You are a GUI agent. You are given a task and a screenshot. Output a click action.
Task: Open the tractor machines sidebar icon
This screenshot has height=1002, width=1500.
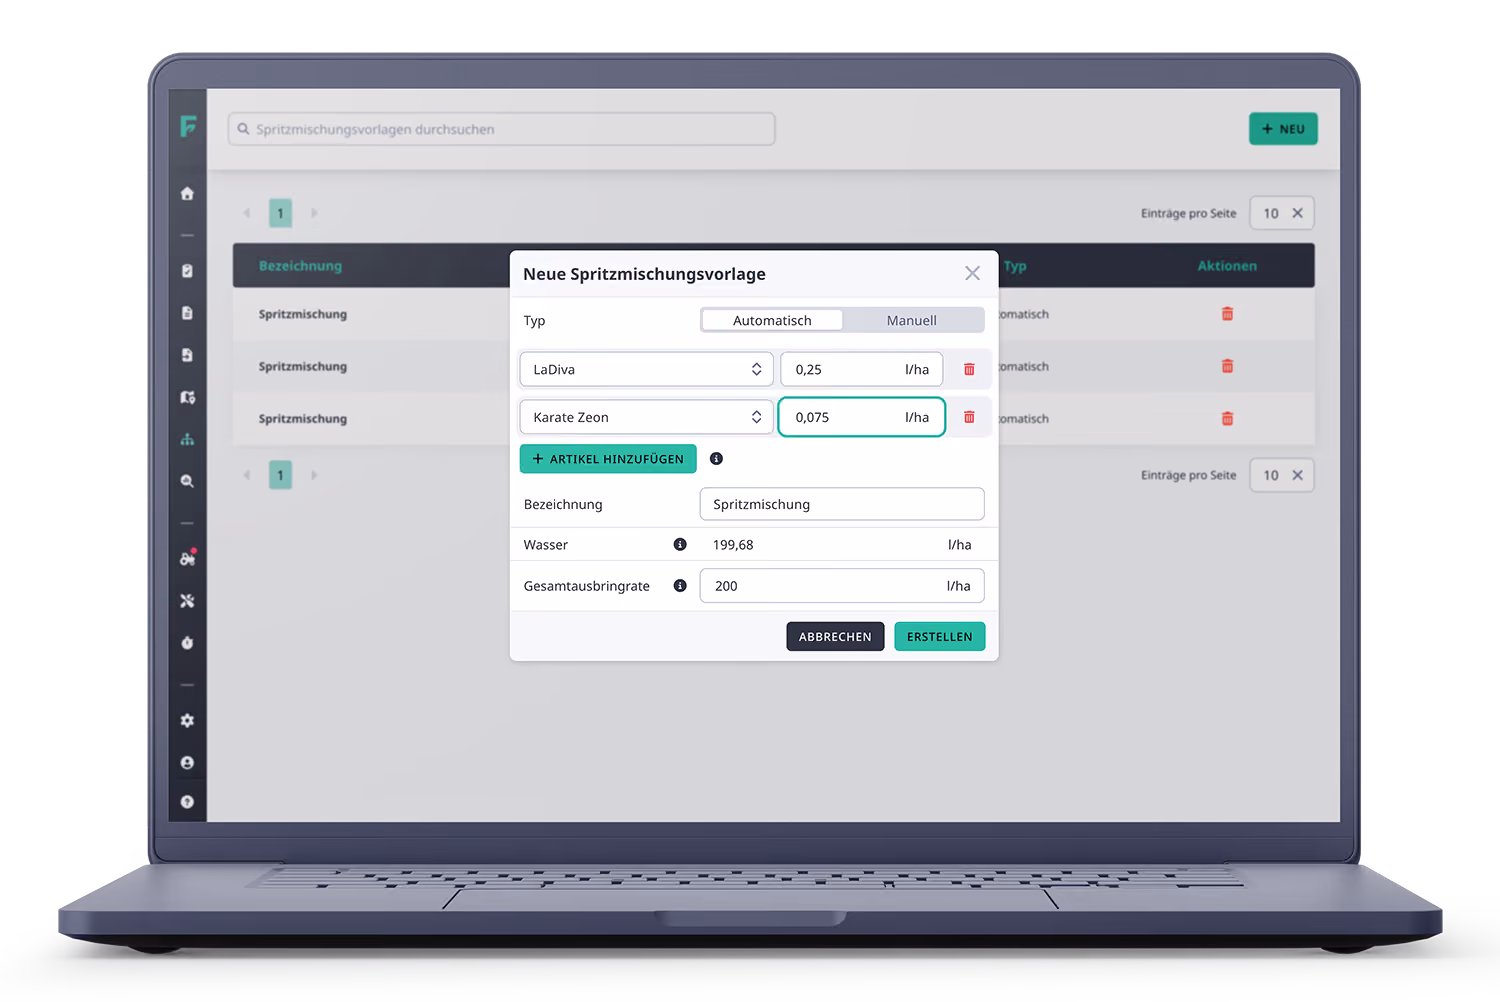(x=187, y=559)
